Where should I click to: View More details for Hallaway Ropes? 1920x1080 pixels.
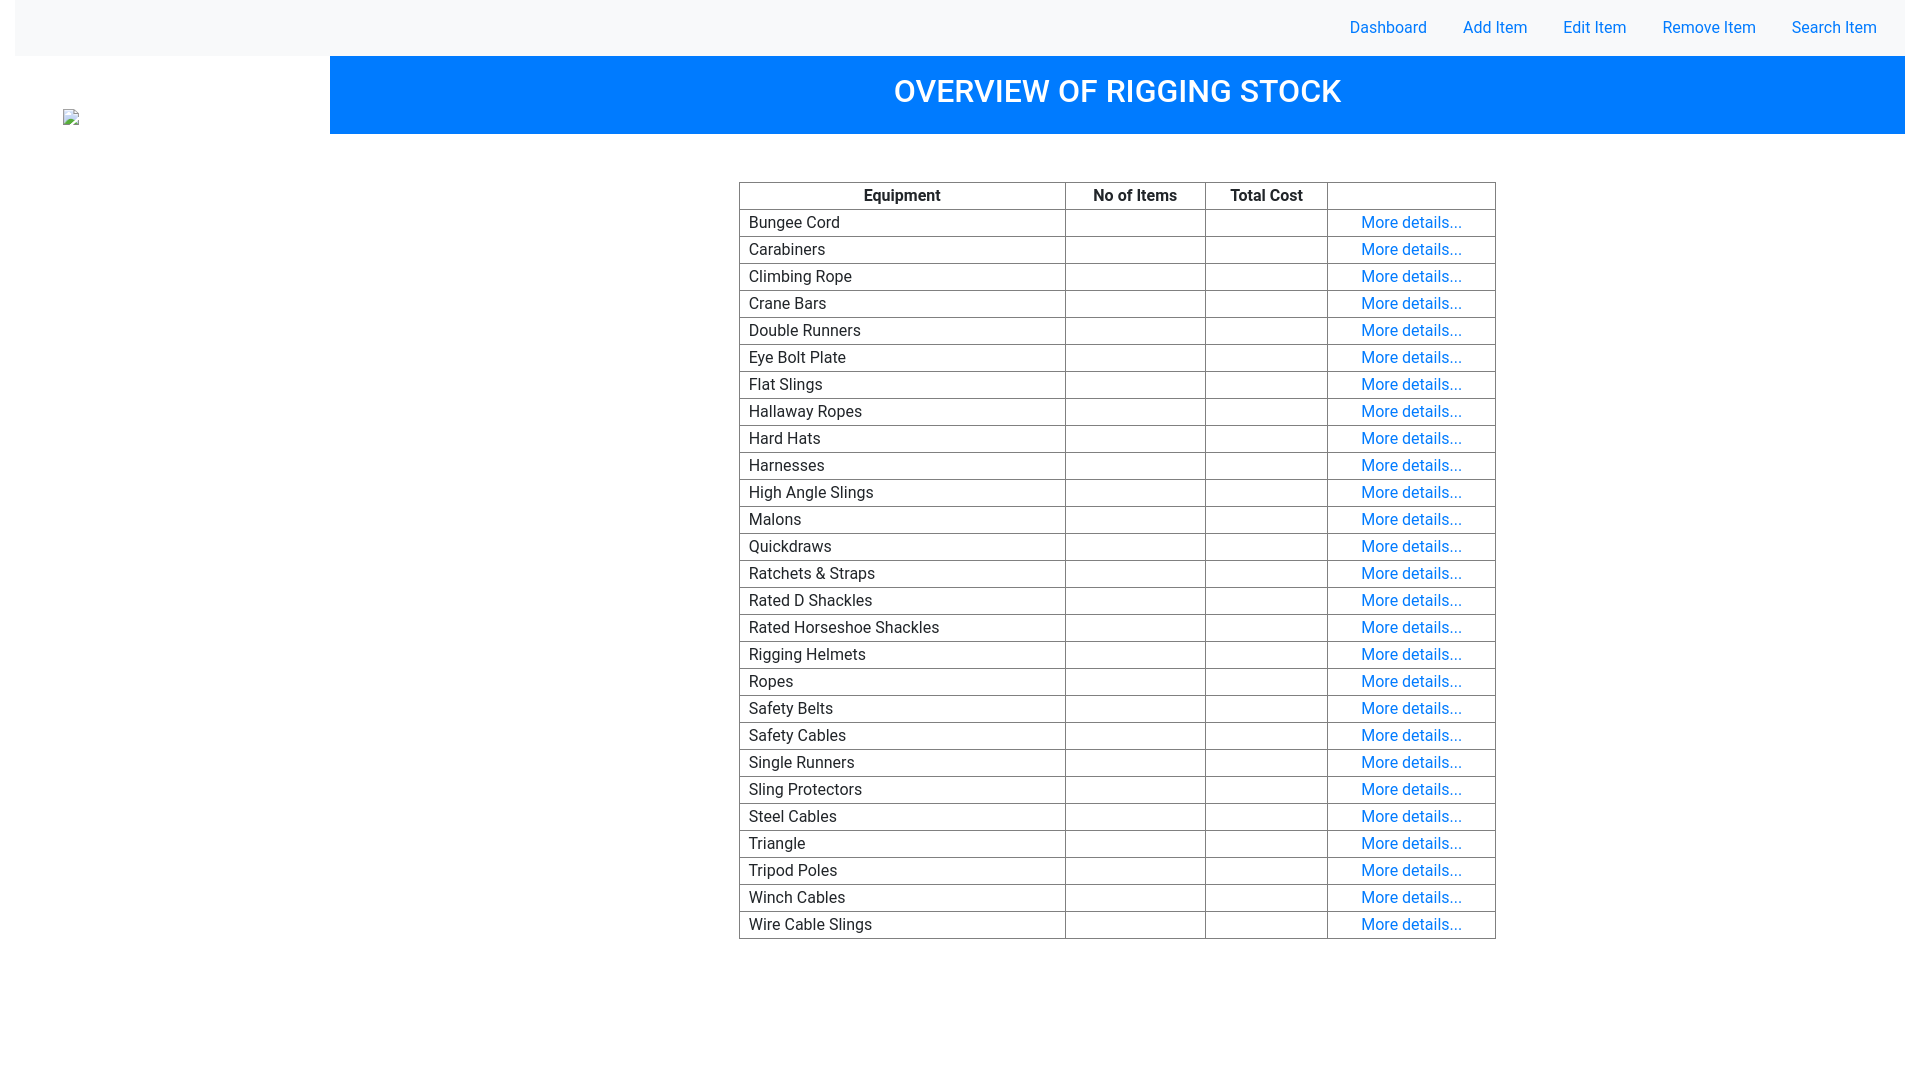tap(1411, 412)
